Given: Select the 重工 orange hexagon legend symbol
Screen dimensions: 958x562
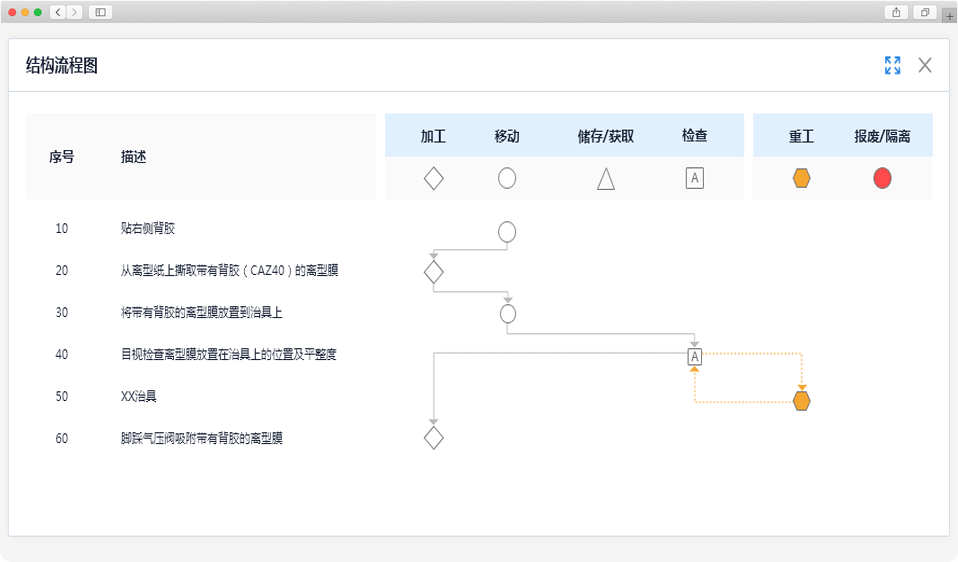Looking at the screenshot, I should pos(802,178).
